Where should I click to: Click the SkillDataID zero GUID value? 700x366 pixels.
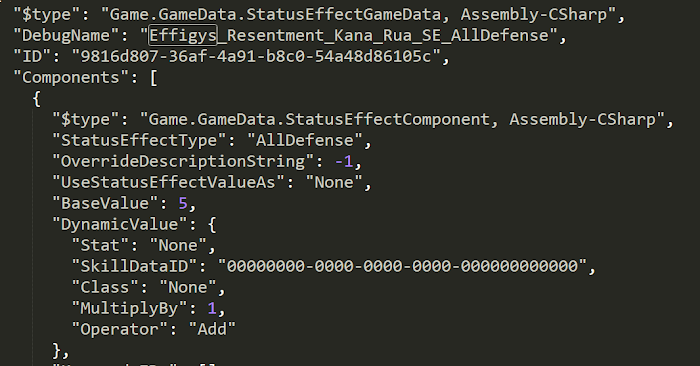pos(403,266)
